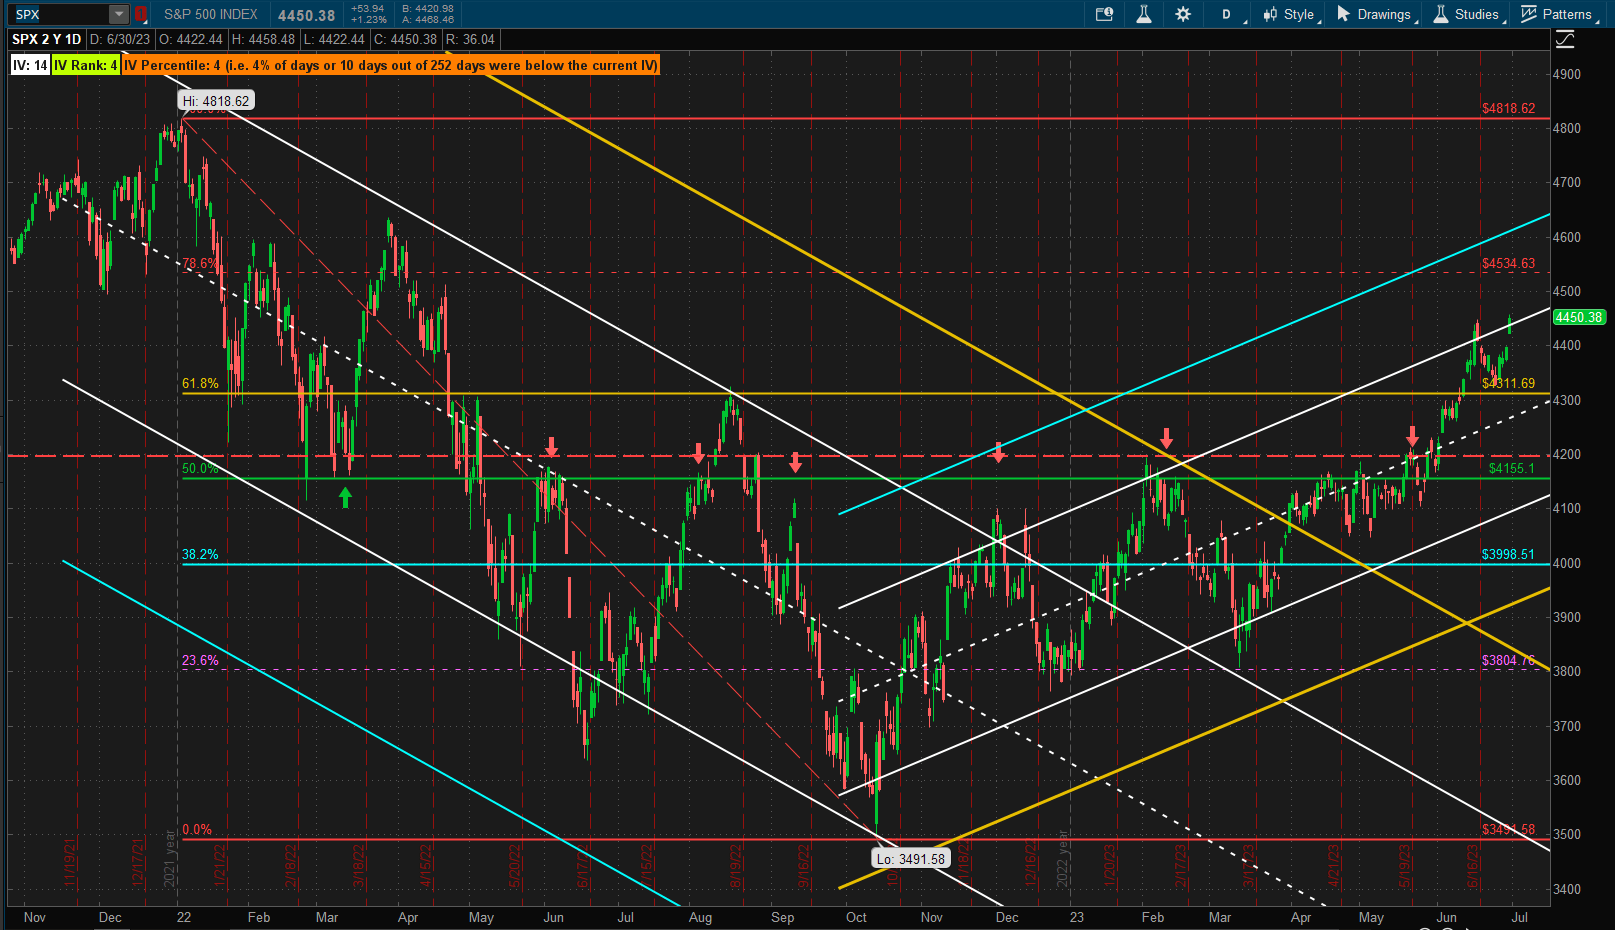Click the 3400 price axis label
Viewport: 1615px width, 930px height.
tap(1567, 889)
